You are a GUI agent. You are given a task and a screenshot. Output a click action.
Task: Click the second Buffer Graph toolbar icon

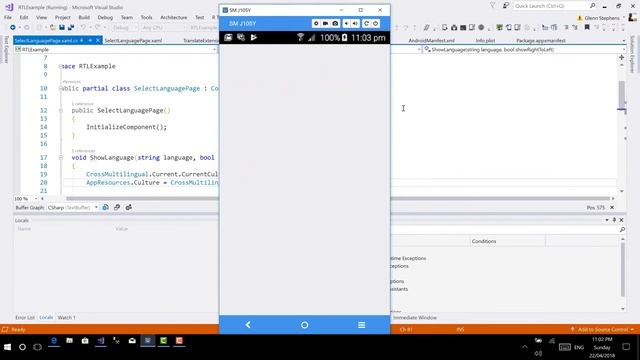pyautogui.click(x=117, y=207)
